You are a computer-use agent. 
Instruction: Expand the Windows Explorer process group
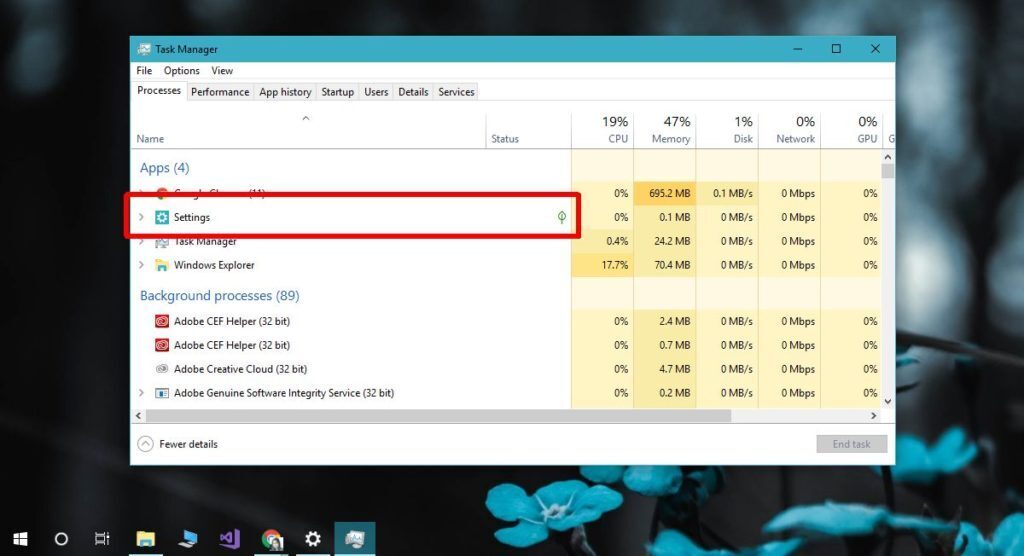tap(141, 265)
